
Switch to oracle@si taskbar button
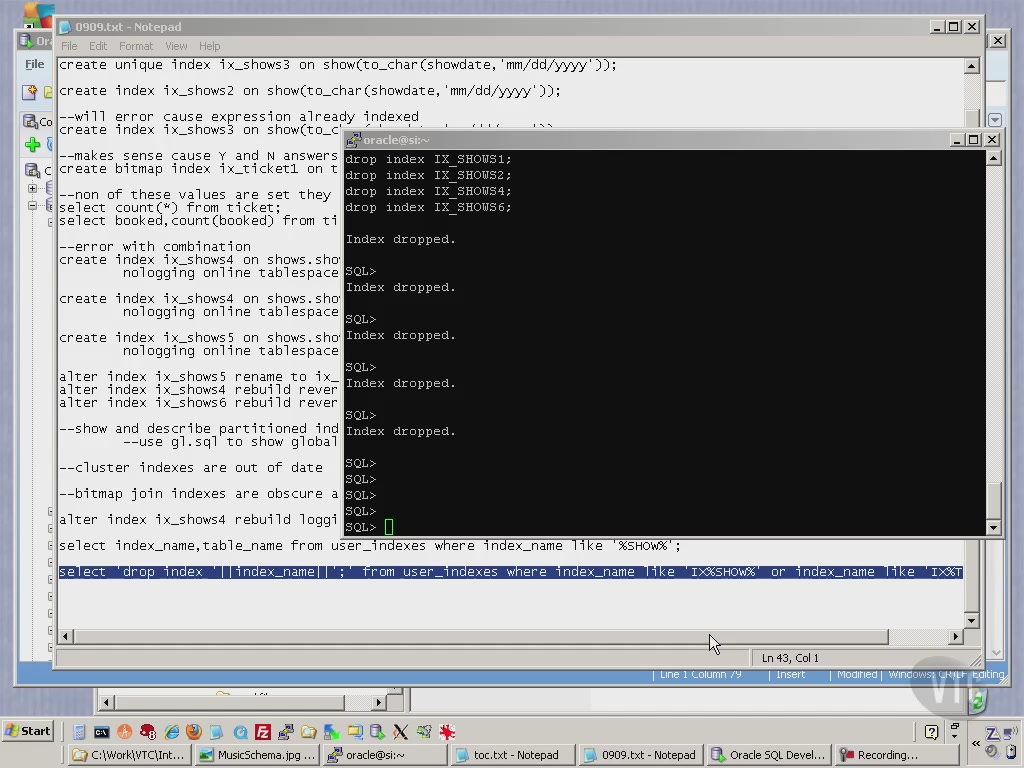click(x=385, y=754)
